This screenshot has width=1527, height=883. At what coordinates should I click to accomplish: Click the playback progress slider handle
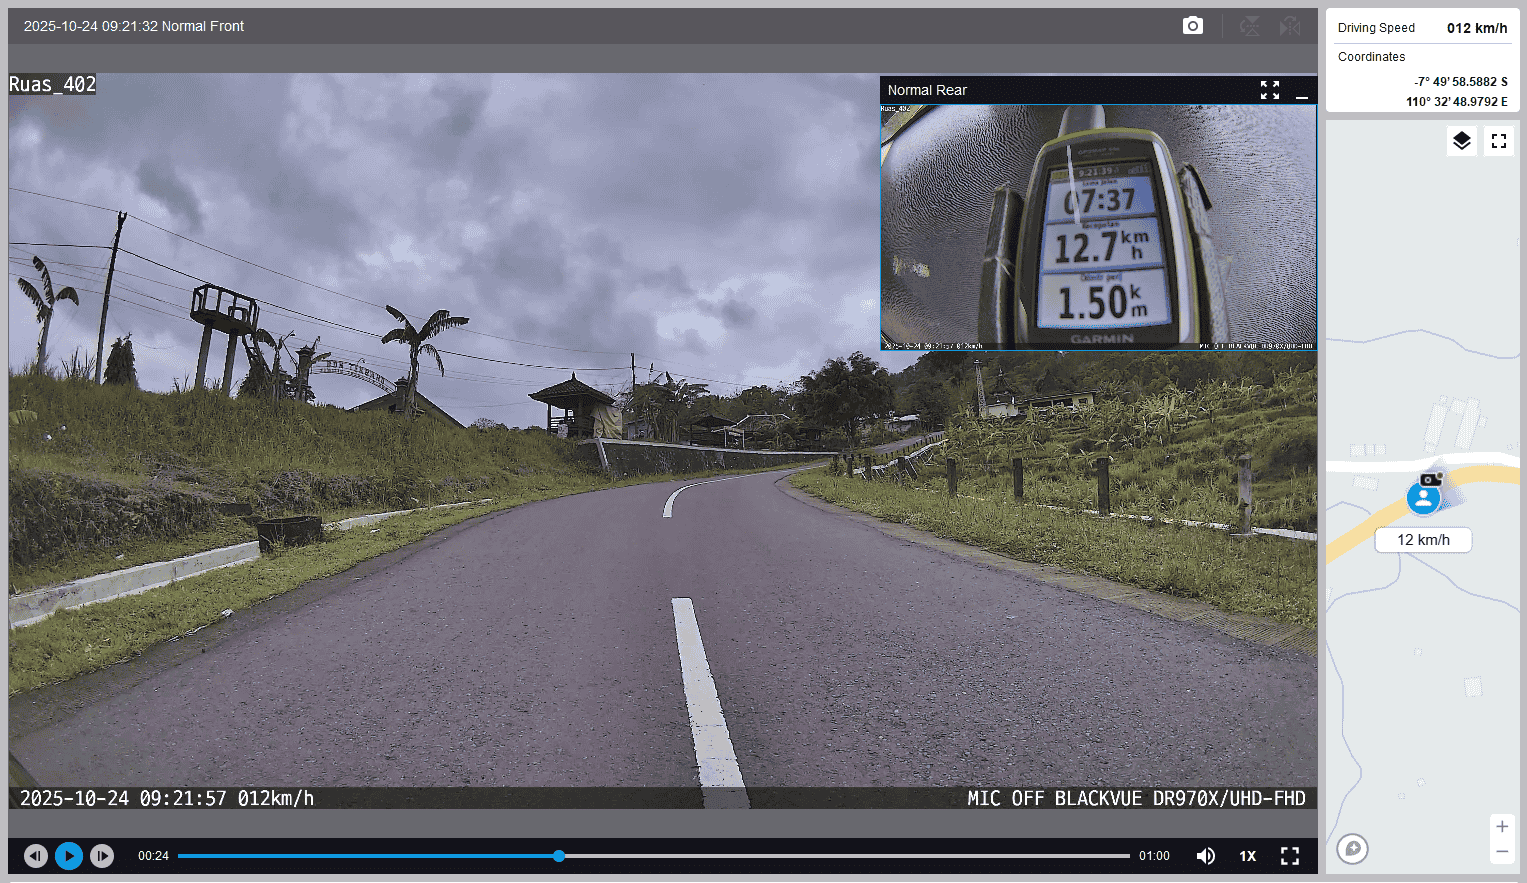tap(559, 856)
